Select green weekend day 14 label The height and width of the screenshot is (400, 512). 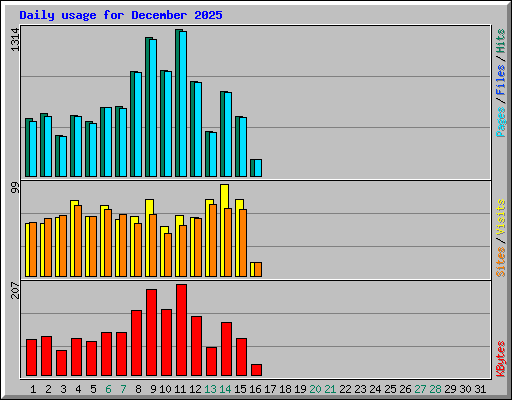pos(225,389)
